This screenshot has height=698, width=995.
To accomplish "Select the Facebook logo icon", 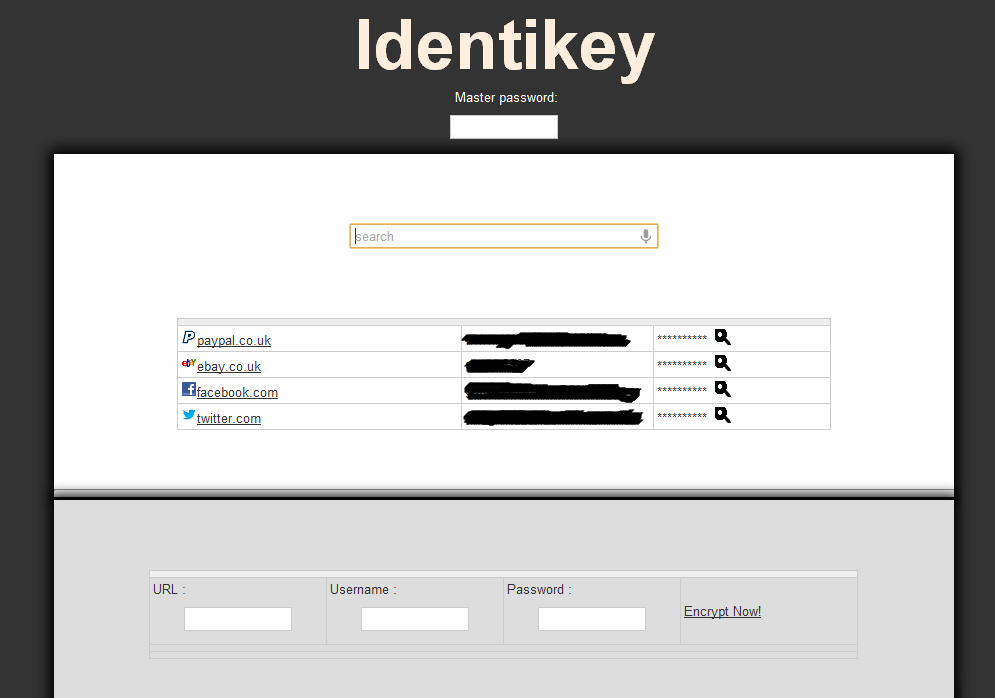I will click(188, 390).
